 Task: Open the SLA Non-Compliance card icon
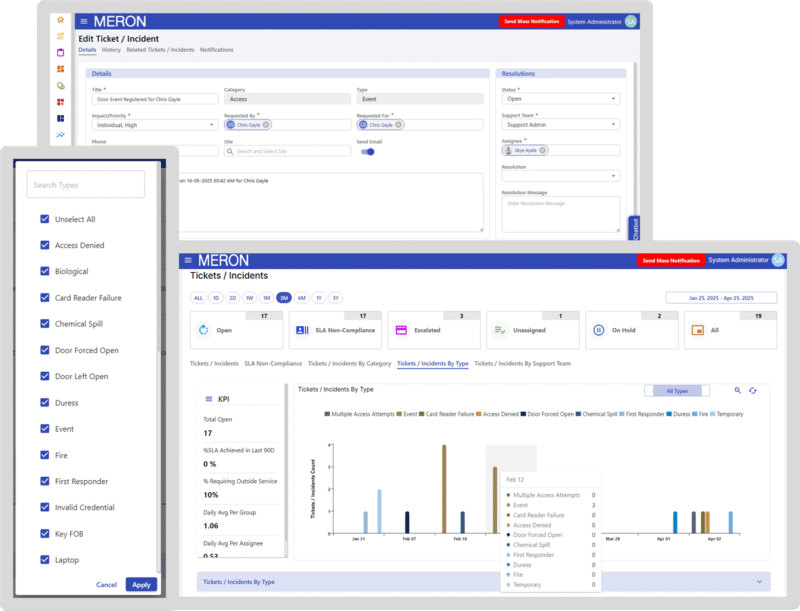(x=302, y=330)
